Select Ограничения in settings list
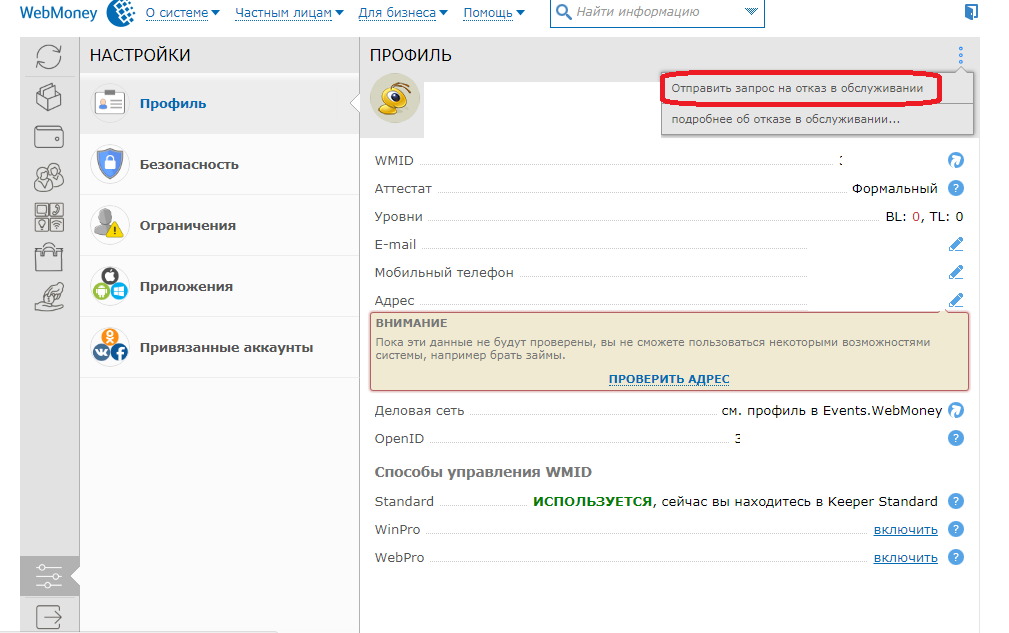 pyautogui.click(x=219, y=226)
